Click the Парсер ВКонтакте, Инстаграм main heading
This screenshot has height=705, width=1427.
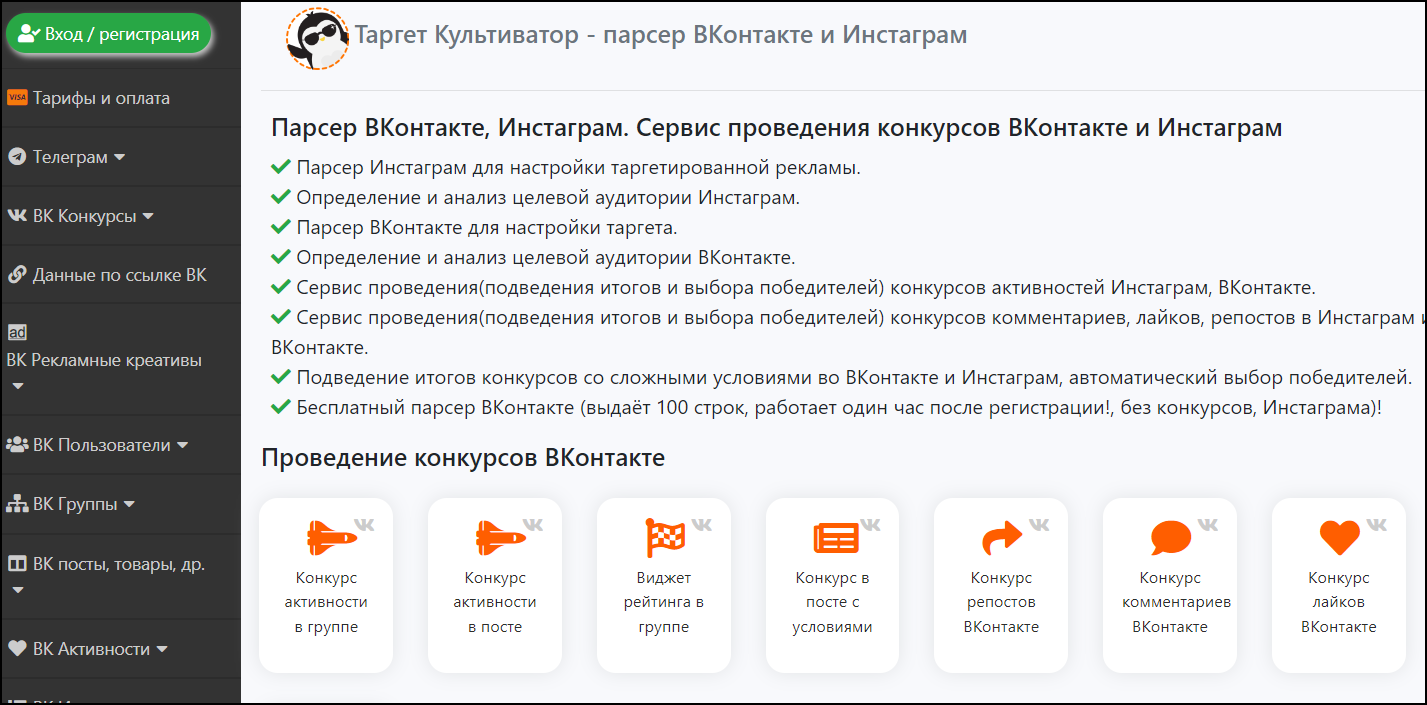click(777, 128)
